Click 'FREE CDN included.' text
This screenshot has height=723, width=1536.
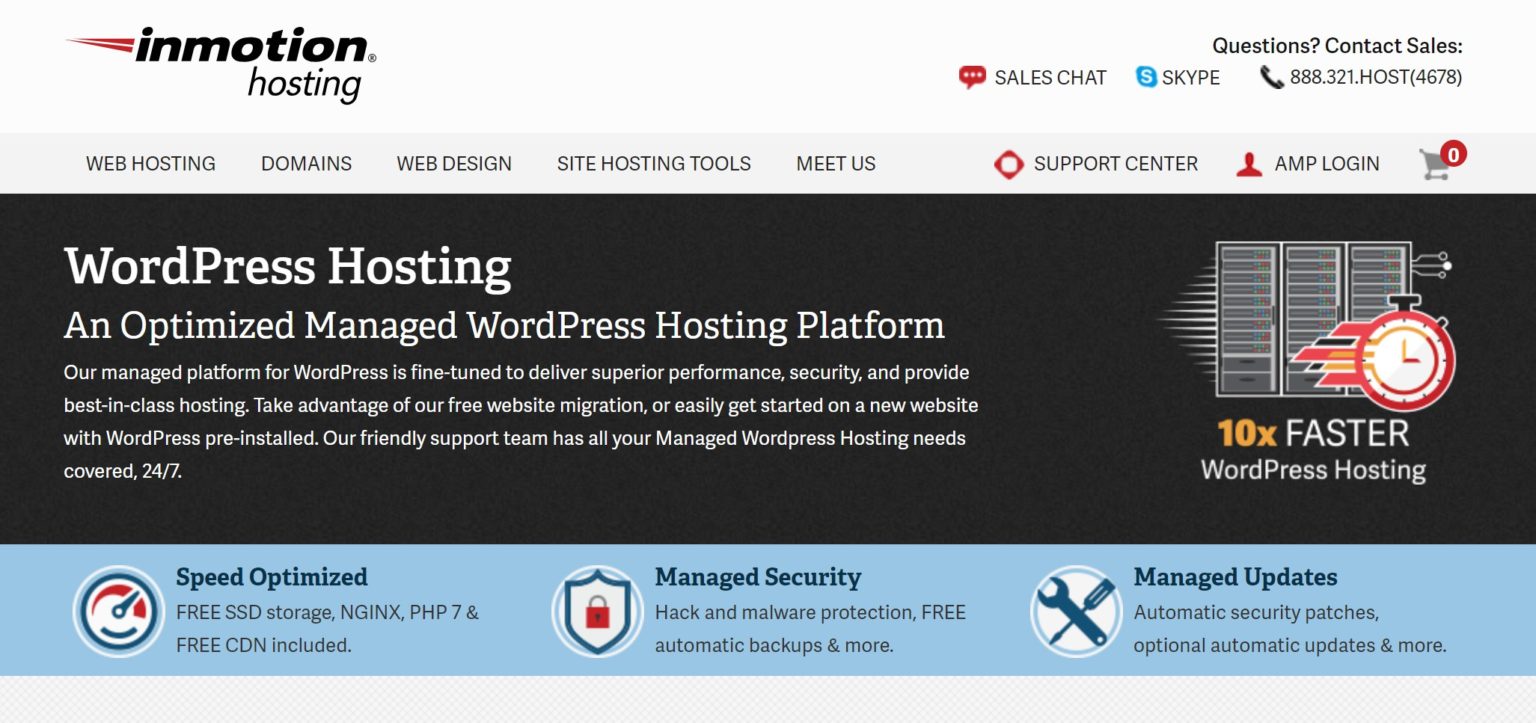(x=264, y=645)
